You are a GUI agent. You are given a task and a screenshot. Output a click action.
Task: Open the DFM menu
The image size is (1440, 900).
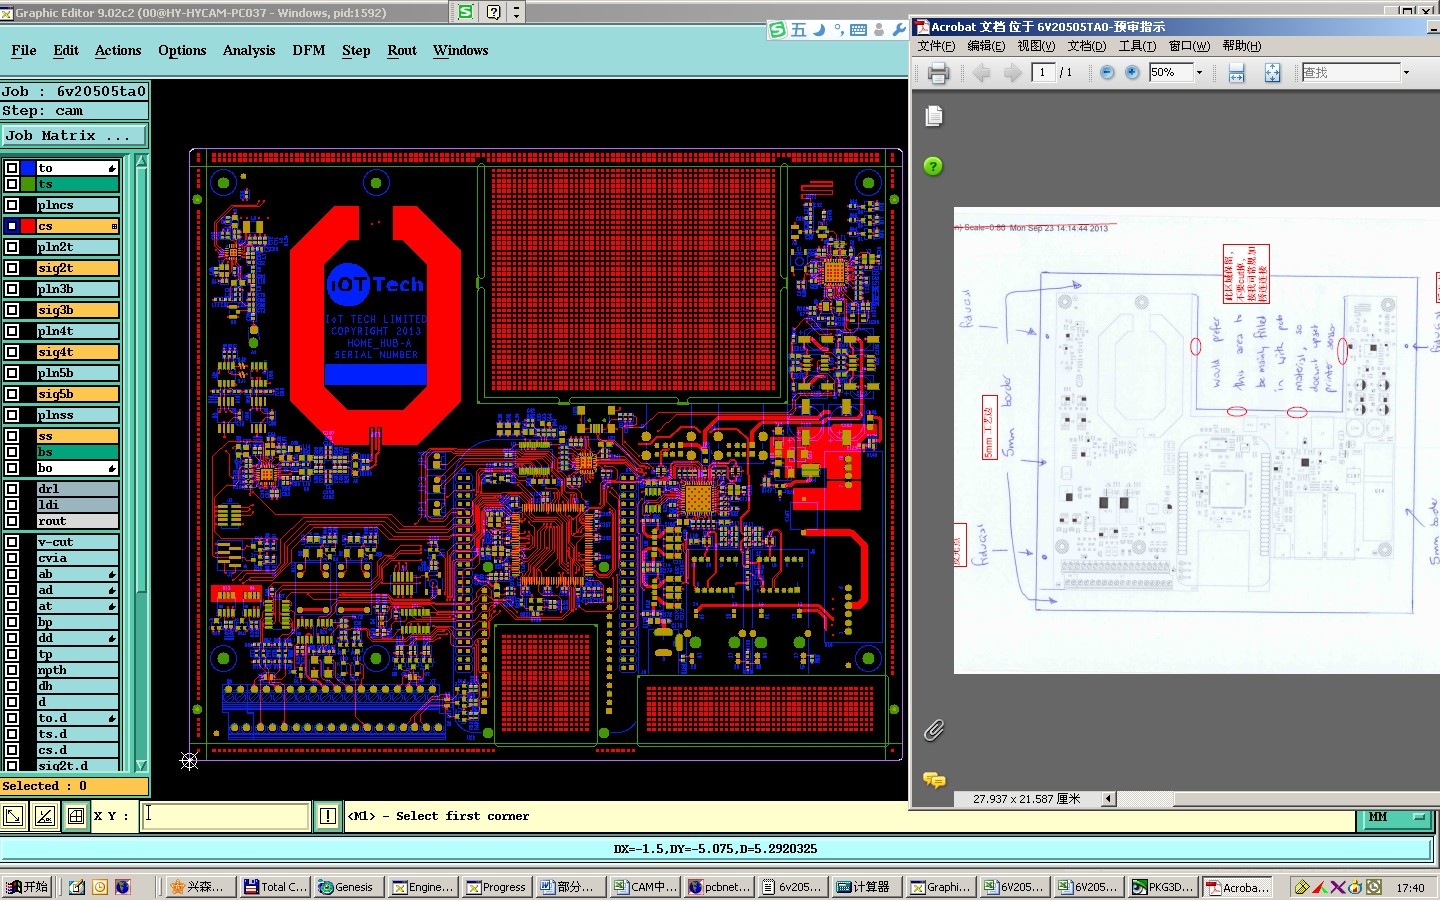(x=308, y=50)
